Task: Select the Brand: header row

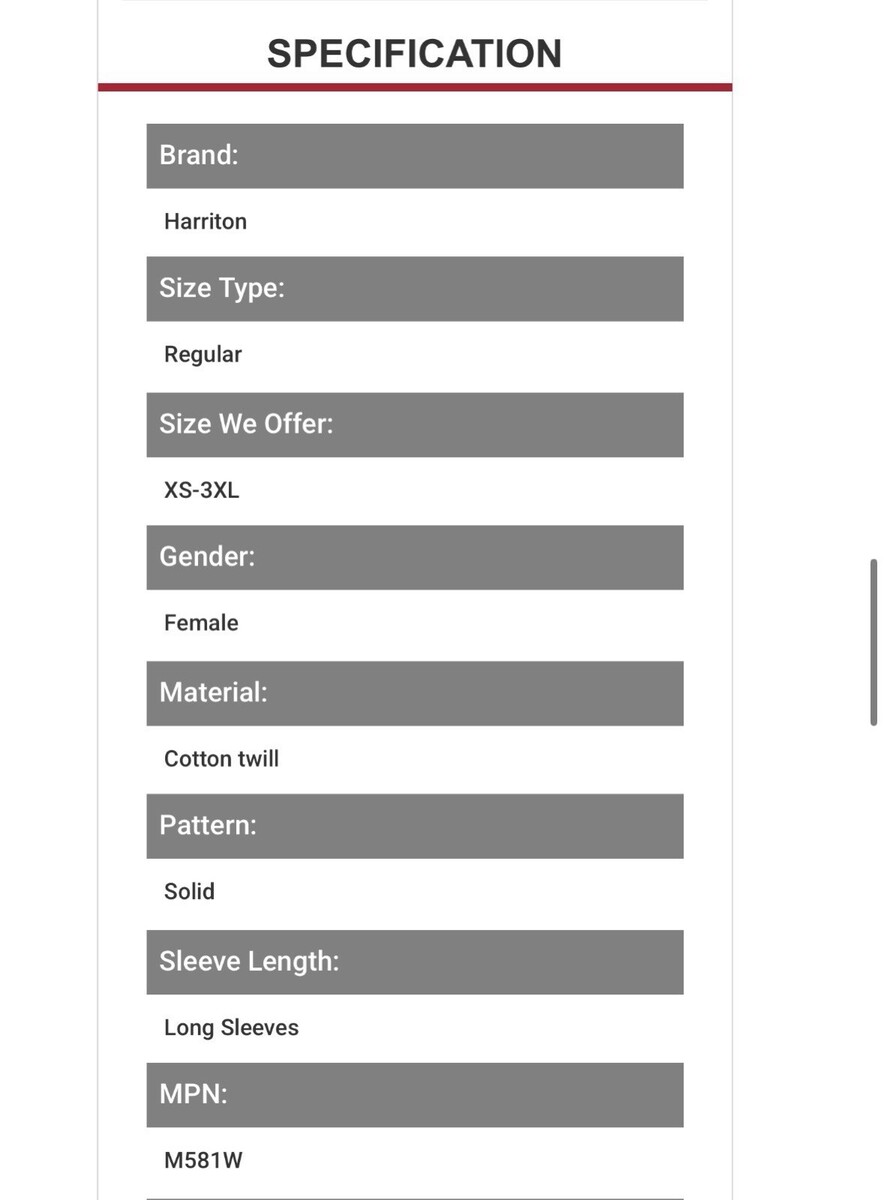Action: [415, 156]
